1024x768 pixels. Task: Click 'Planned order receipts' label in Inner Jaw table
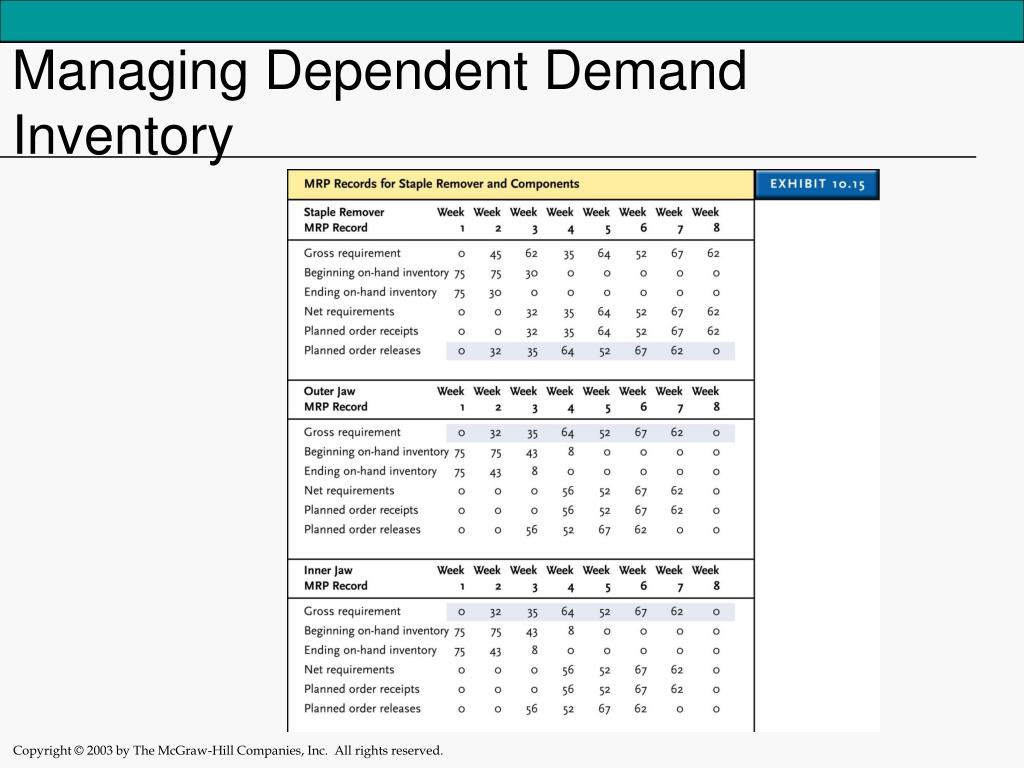360,689
